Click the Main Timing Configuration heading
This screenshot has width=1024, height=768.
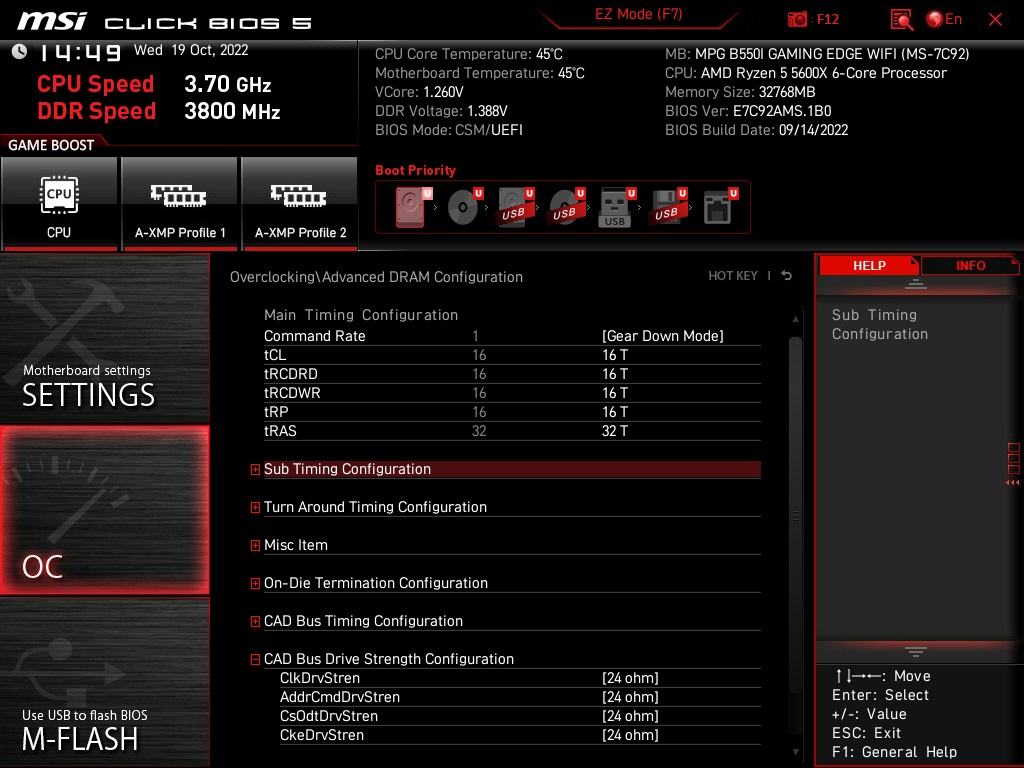(x=360, y=315)
